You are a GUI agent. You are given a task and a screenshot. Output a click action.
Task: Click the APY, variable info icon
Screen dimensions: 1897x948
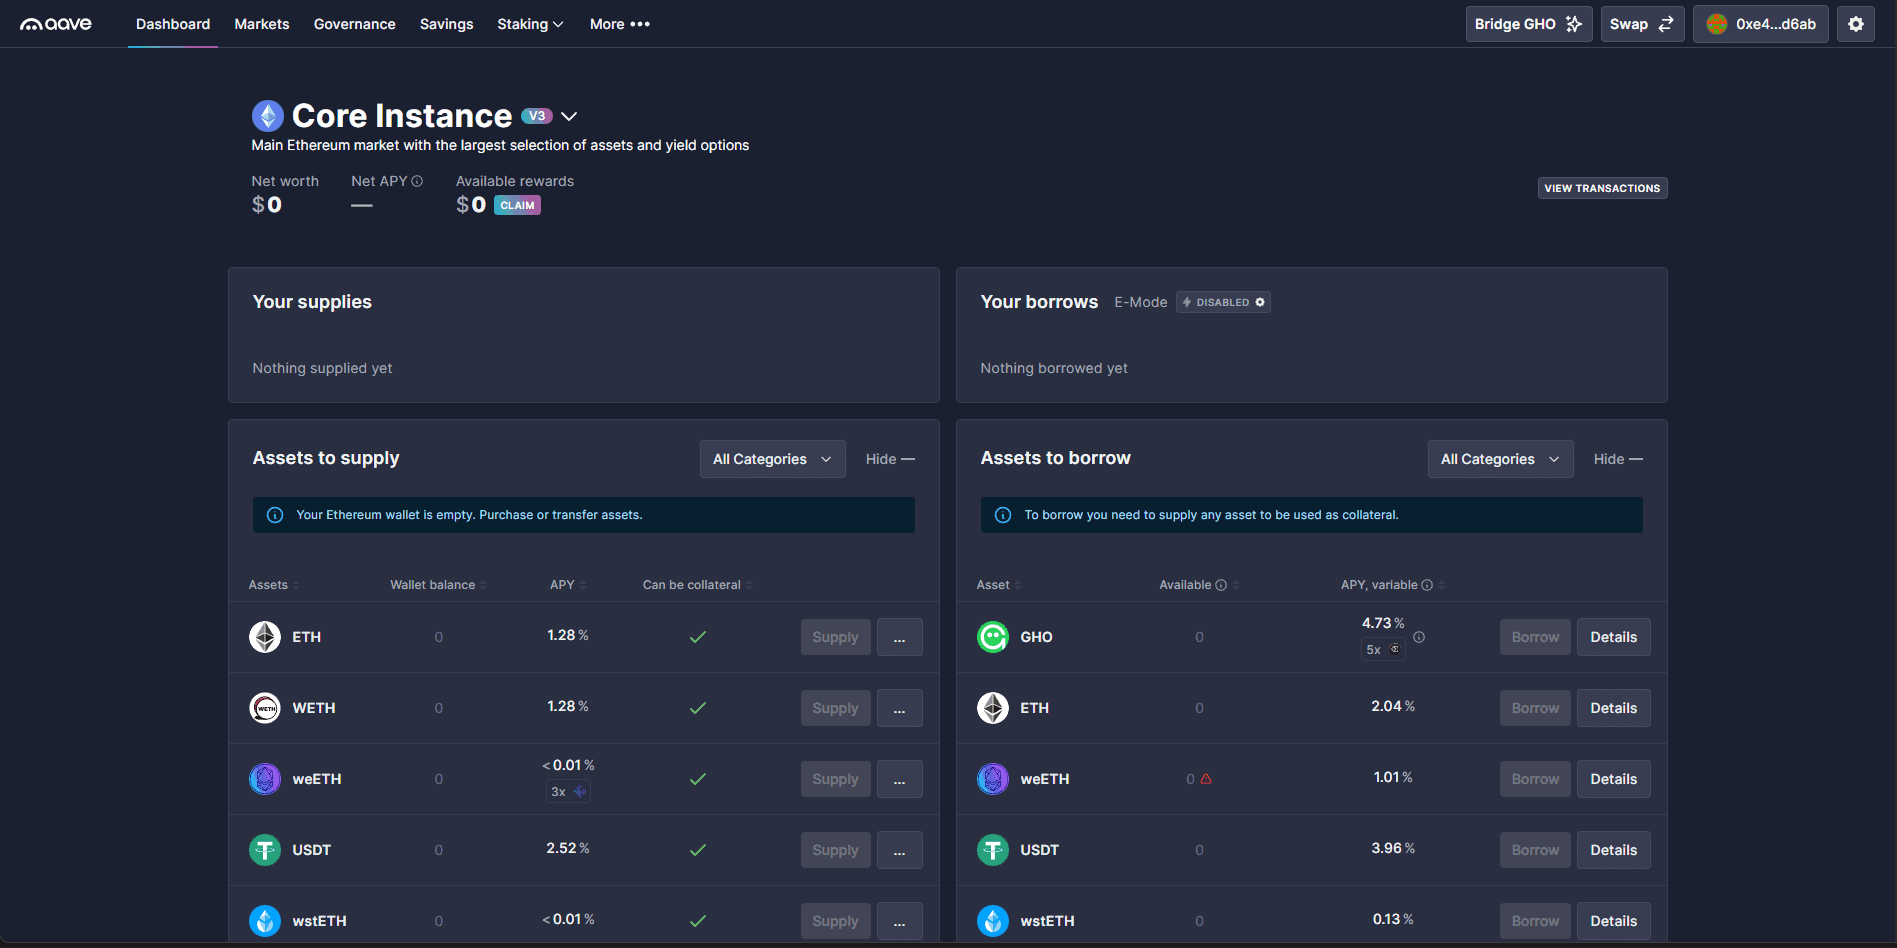(x=1427, y=585)
